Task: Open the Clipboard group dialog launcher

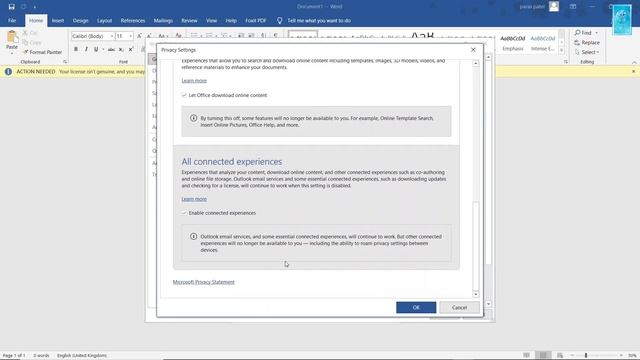Action: [x=65, y=62]
